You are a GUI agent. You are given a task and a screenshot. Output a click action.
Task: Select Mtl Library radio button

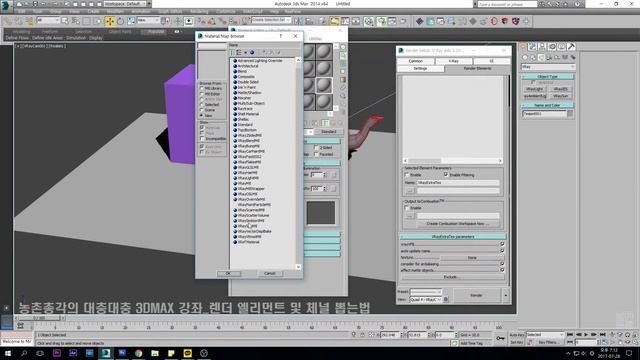202,88
